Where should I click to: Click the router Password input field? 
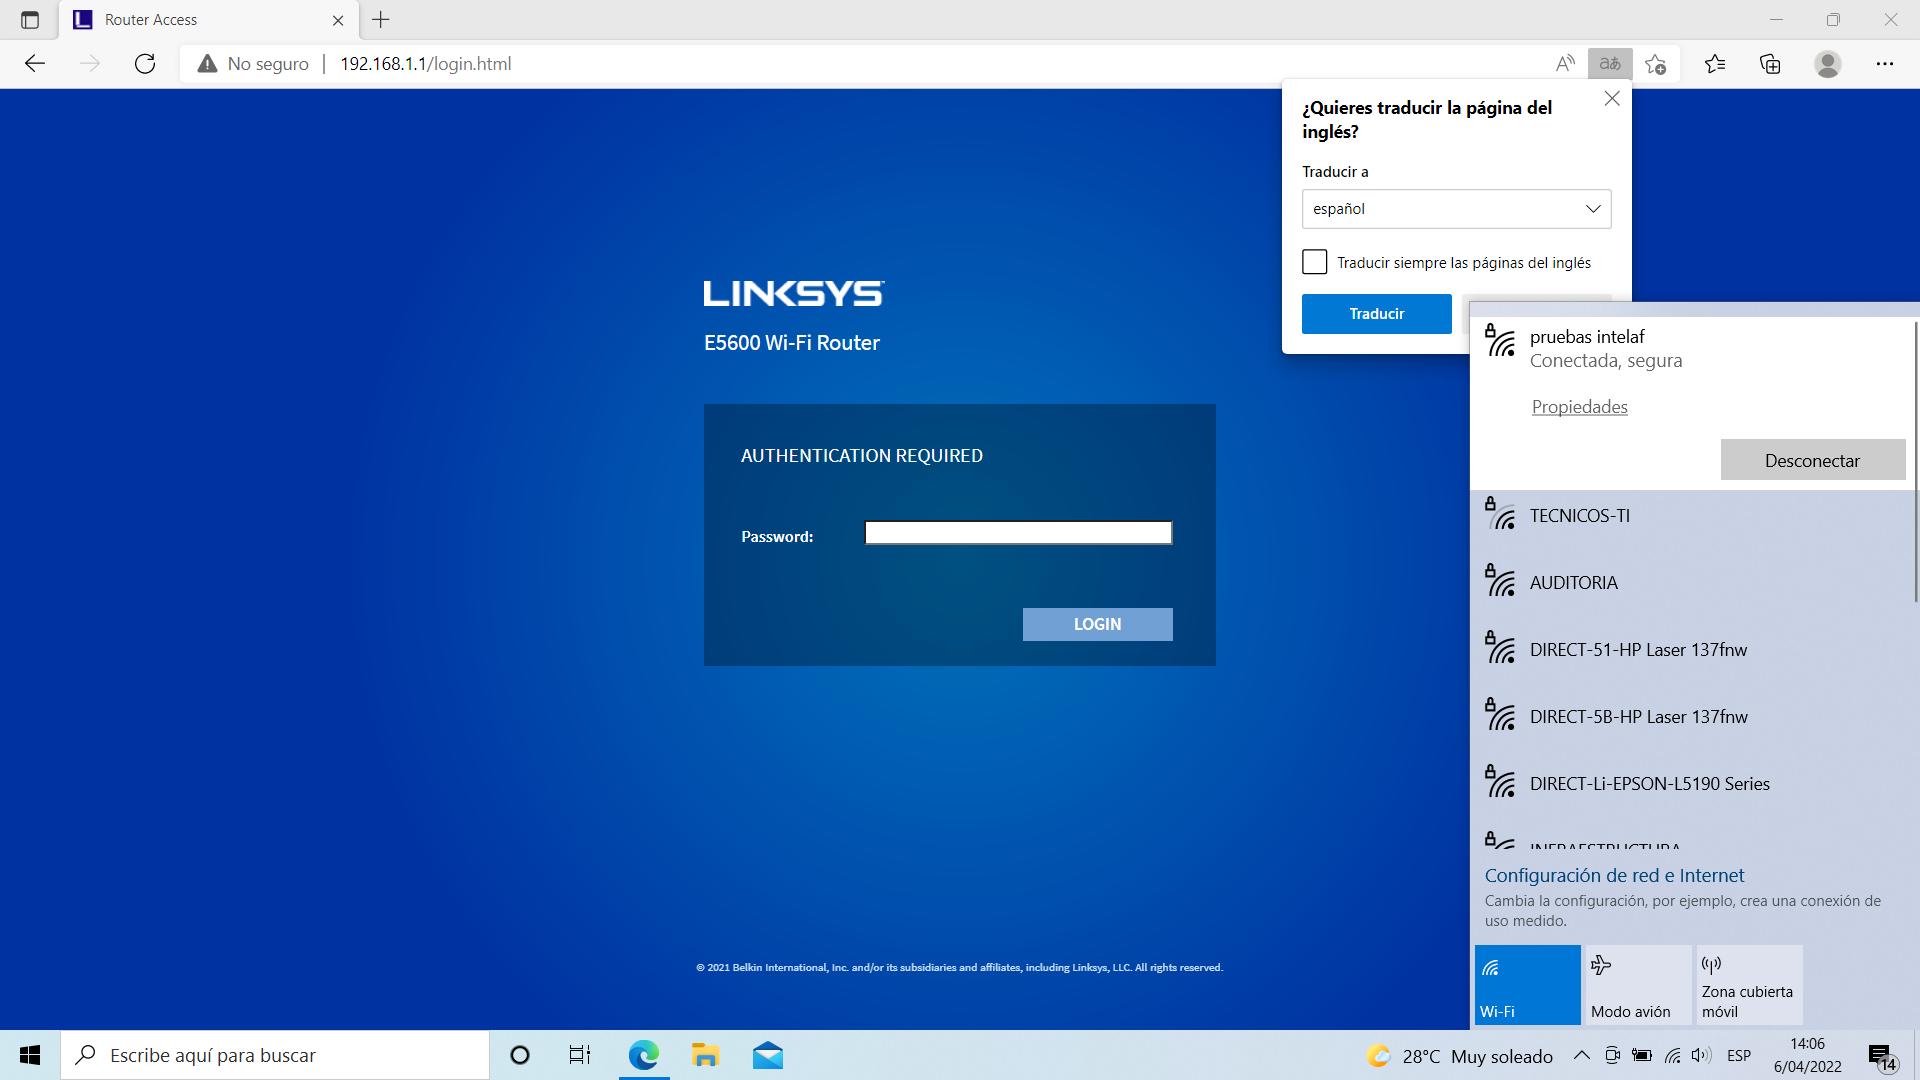[1018, 533]
